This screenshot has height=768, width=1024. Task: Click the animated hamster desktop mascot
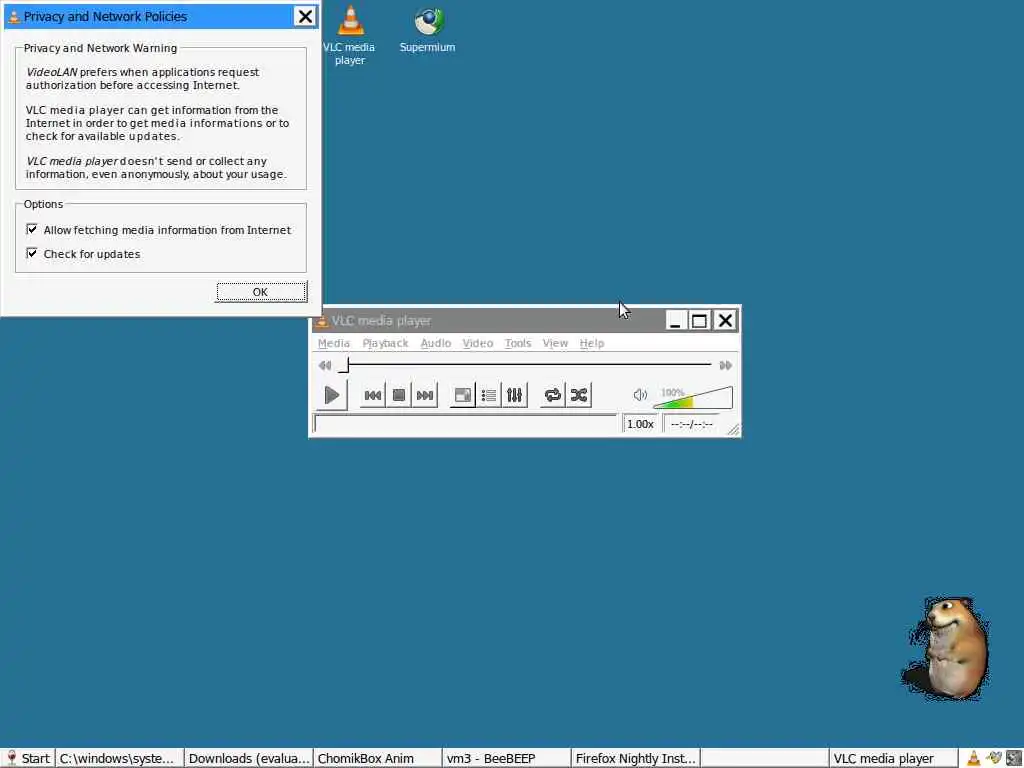click(946, 648)
